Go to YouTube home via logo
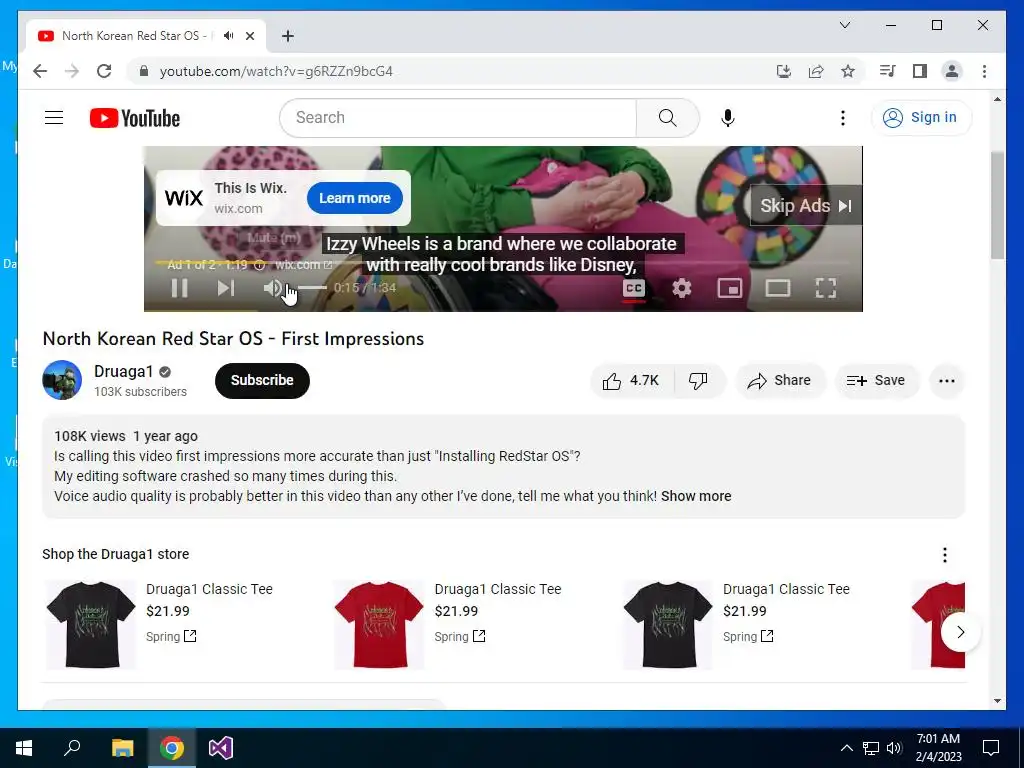Screen dimensions: 1024x768 point(135,118)
